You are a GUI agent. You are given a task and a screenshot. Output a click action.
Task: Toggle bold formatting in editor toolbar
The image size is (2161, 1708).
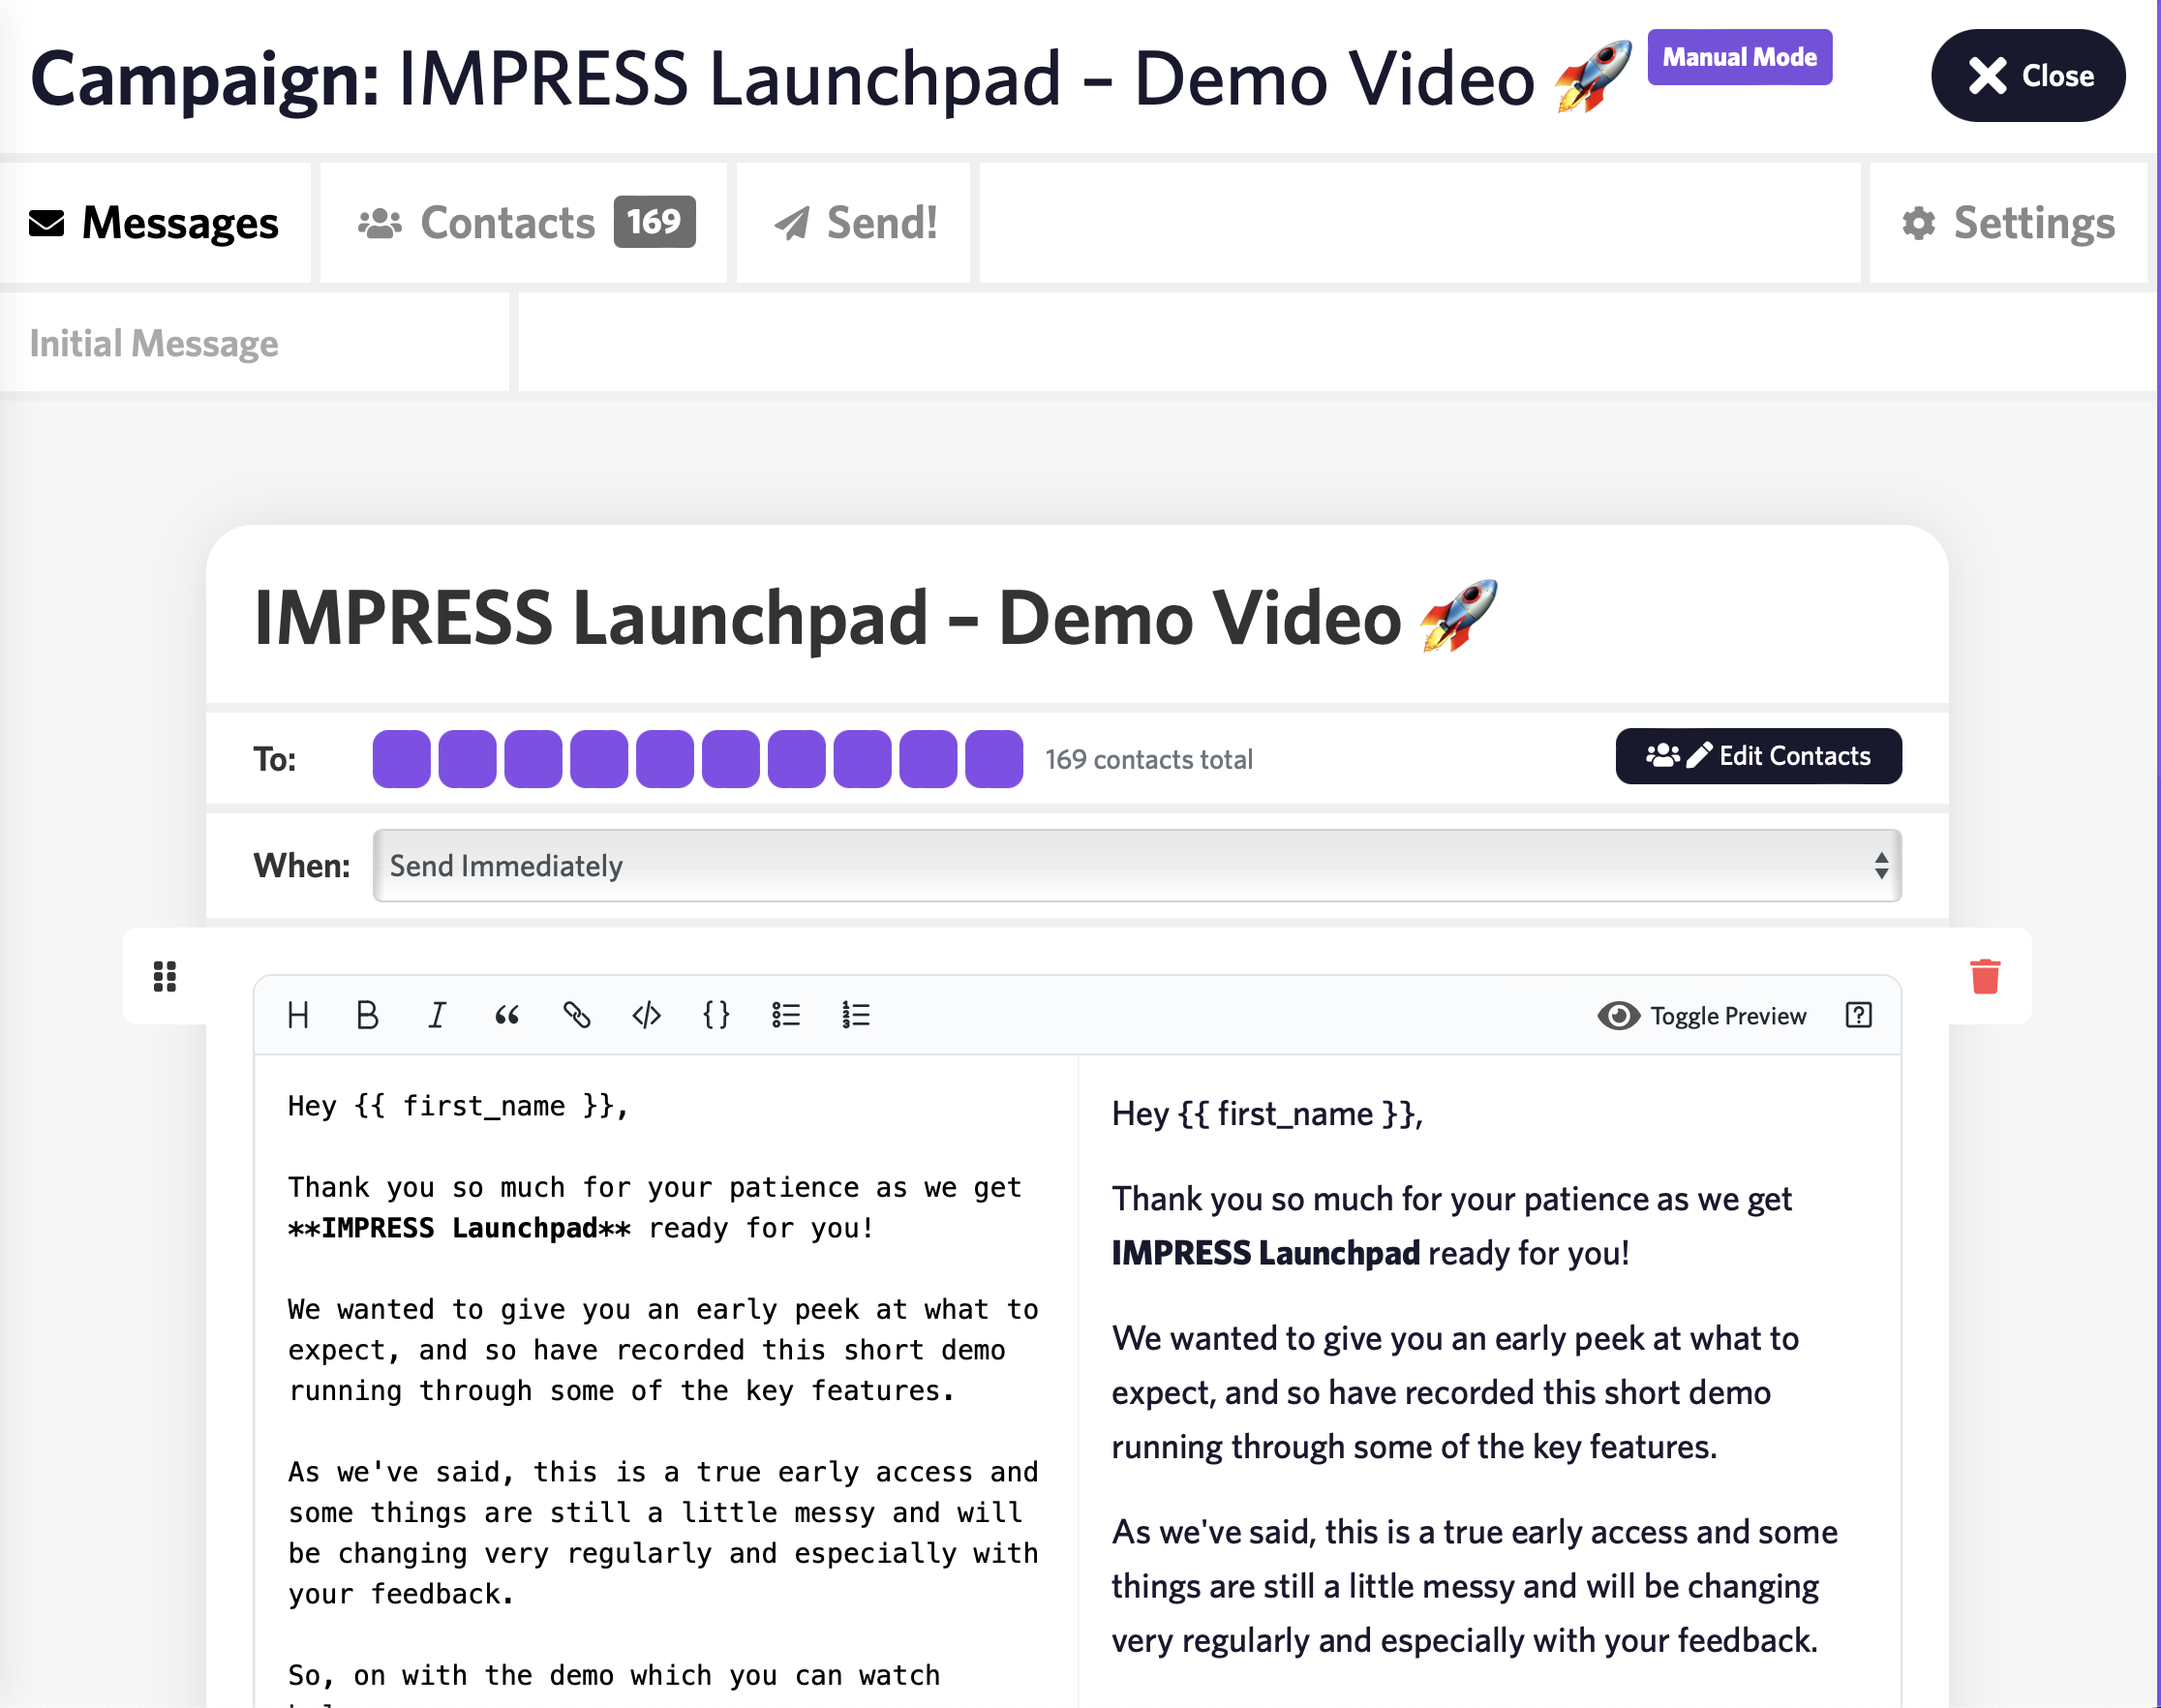(367, 1015)
